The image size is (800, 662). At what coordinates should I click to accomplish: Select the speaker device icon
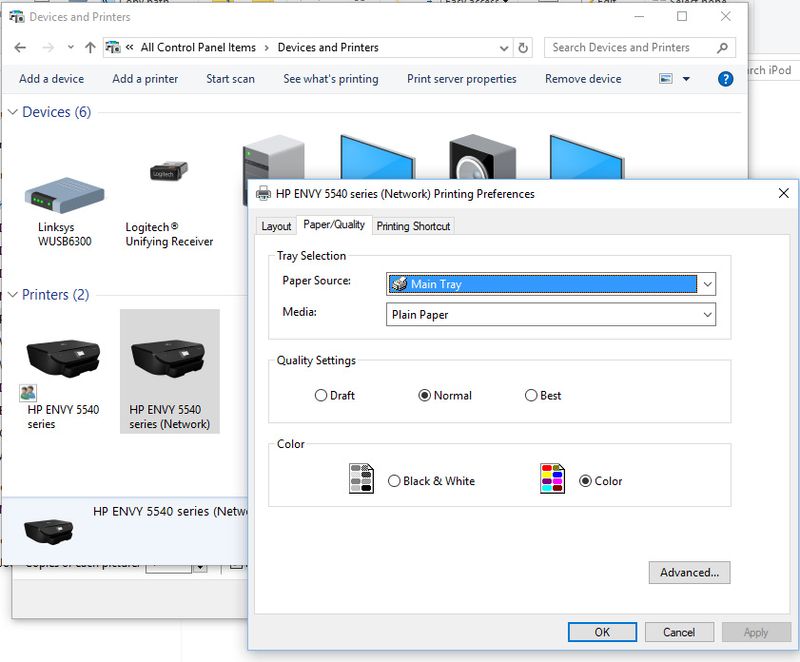tap(482, 157)
